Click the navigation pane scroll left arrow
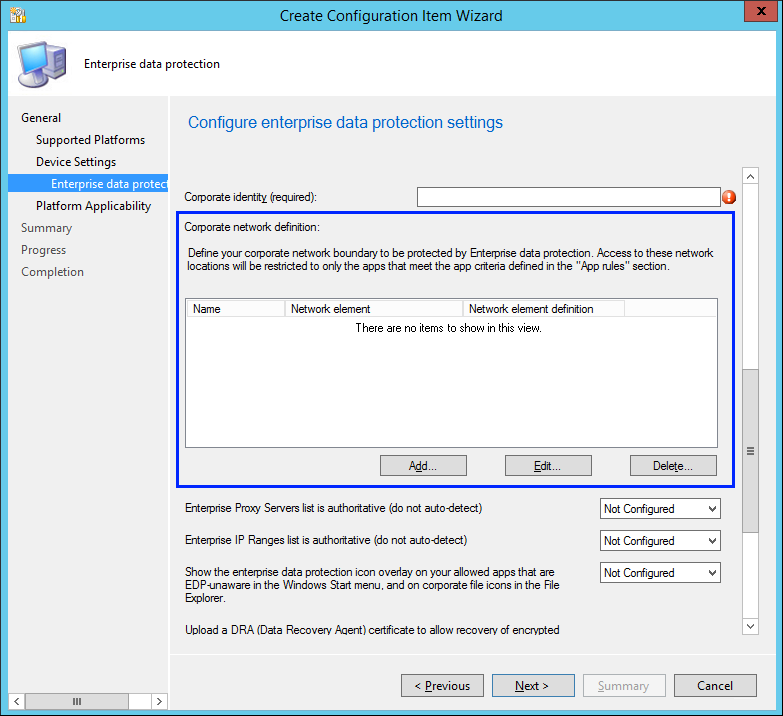Image resolution: width=783 pixels, height=716 pixels. pyautogui.click(x=16, y=701)
